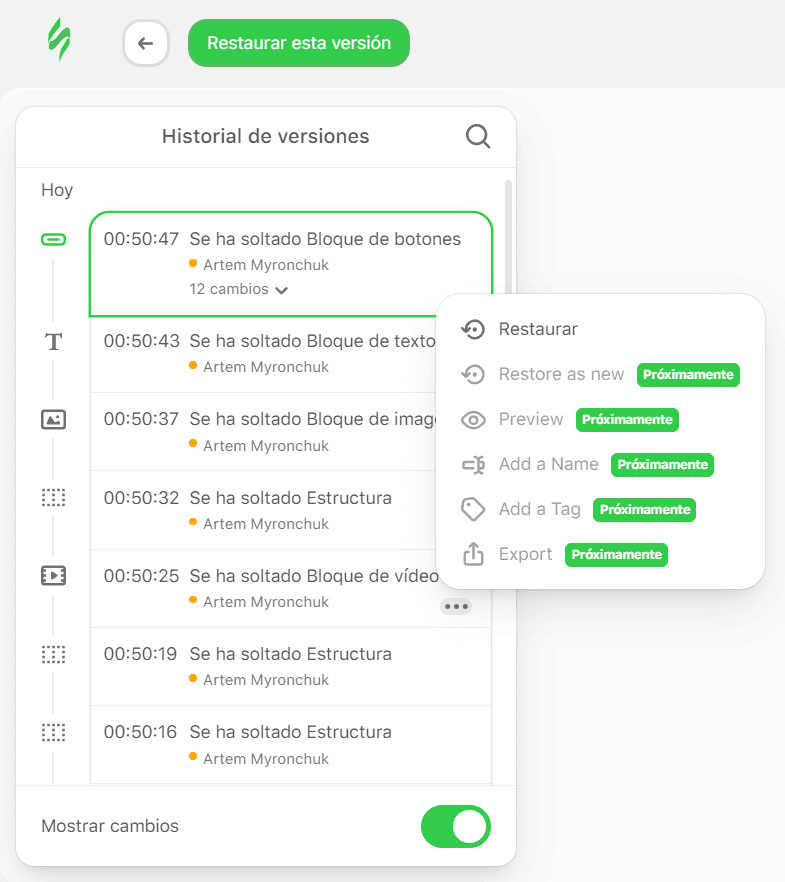Select version 00:50:19 Se ha soltado Estructura

(x=291, y=667)
